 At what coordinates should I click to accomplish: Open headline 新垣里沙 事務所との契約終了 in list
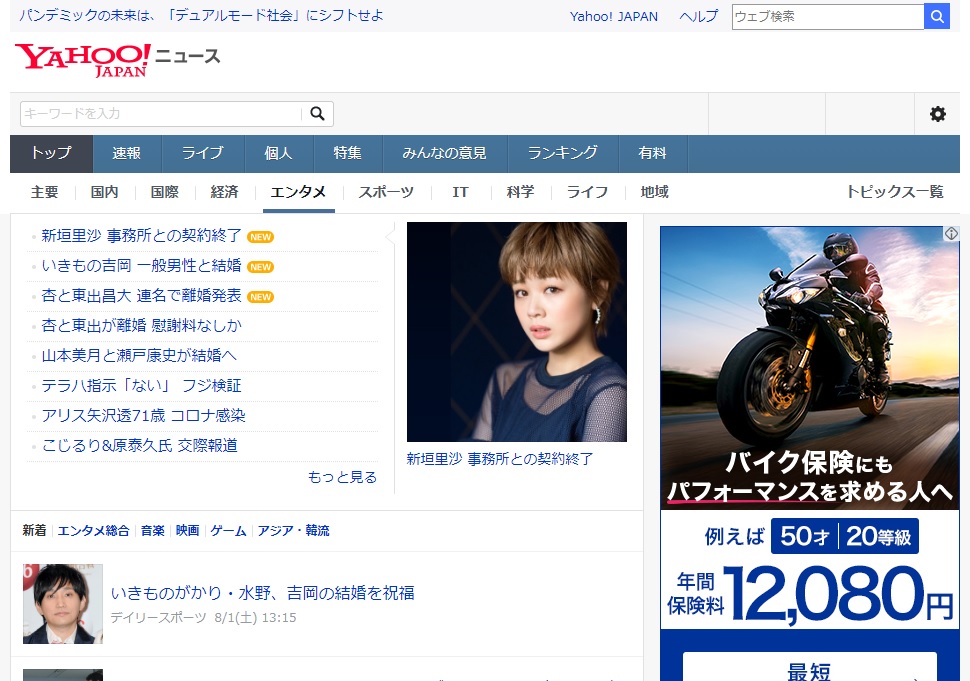[142, 236]
